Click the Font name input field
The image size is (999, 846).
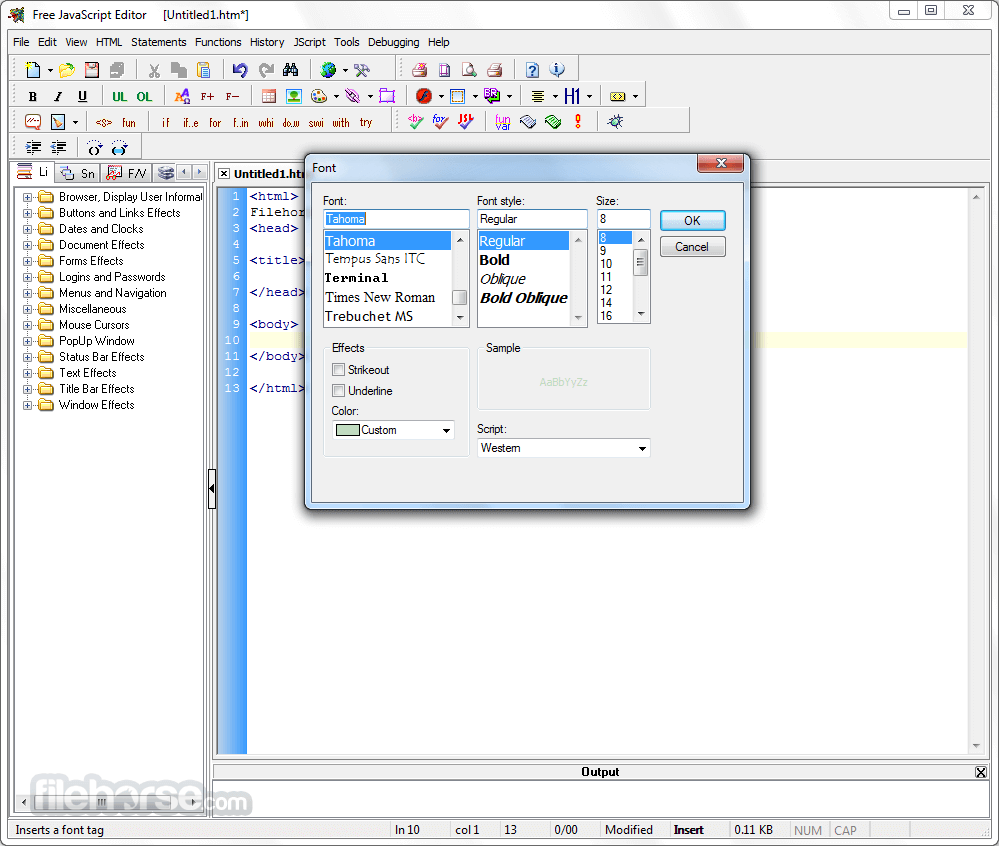click(396, 219)
